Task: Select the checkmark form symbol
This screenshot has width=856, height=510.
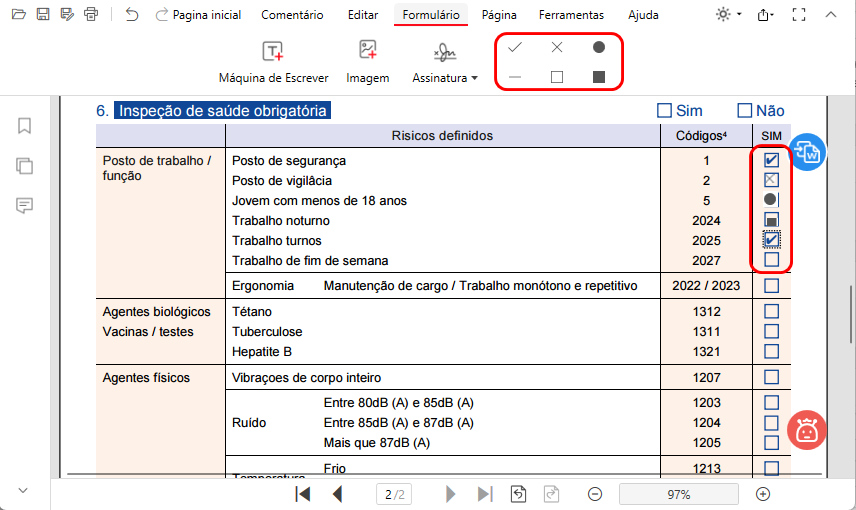Action: click(x=515, y=48)
